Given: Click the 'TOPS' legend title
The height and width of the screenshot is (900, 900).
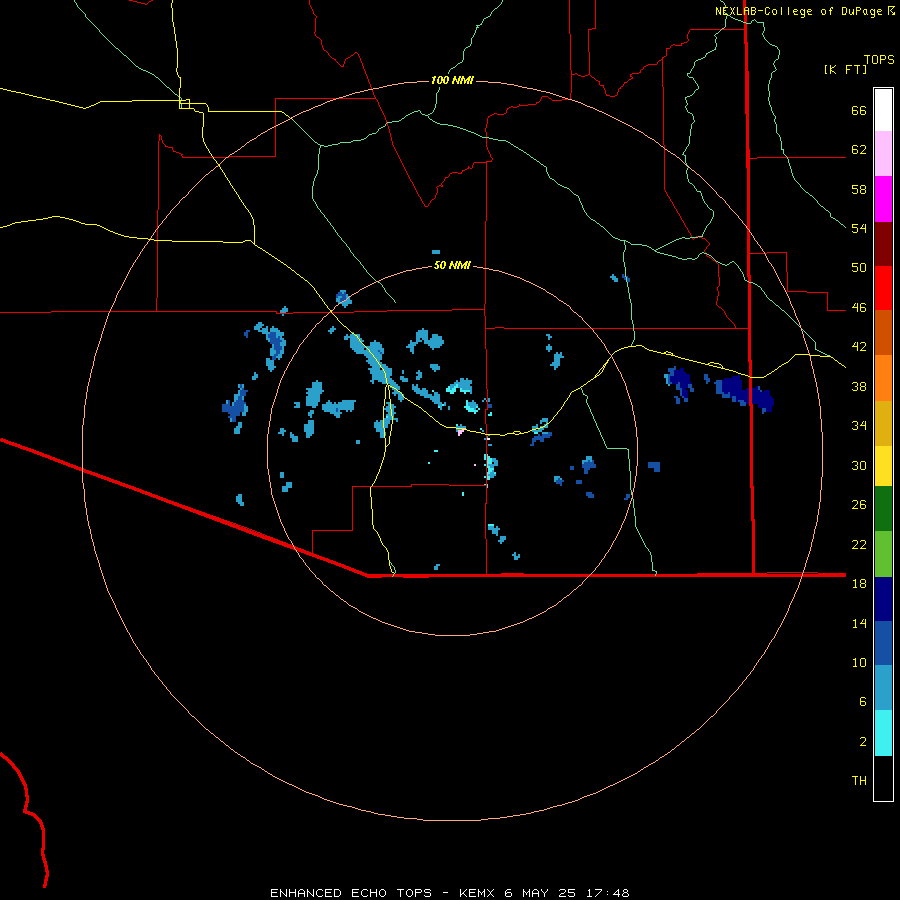Looking at the screenshot, I should [879, 60].
